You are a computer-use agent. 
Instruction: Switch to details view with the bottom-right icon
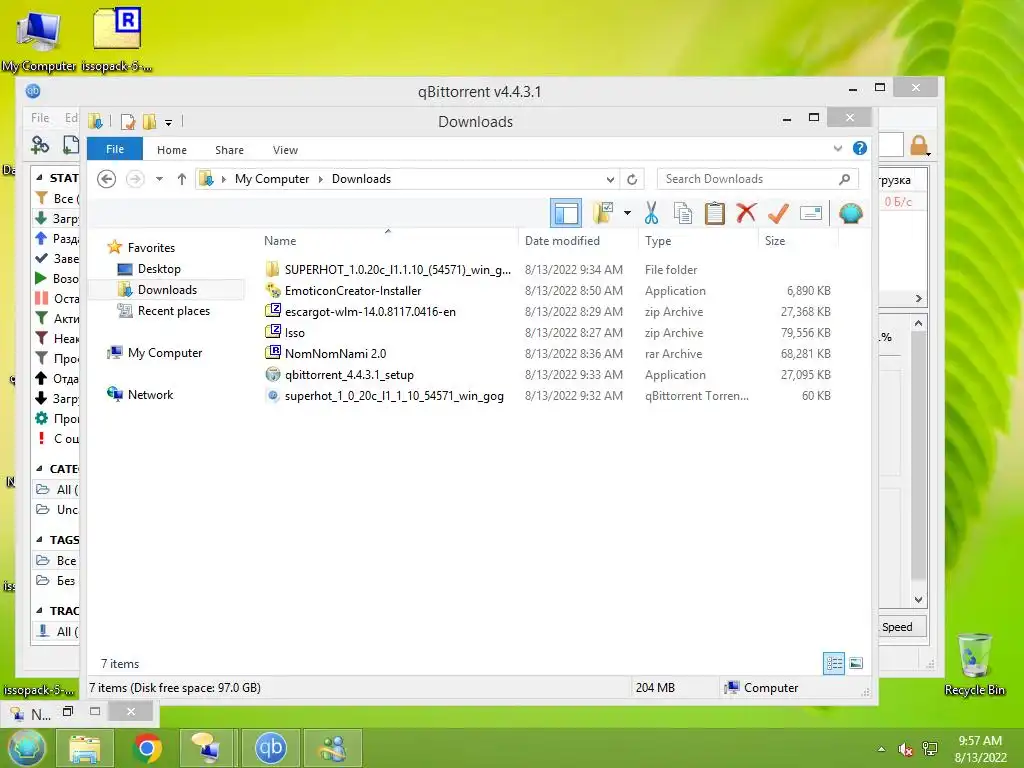(x=834, y=664)
